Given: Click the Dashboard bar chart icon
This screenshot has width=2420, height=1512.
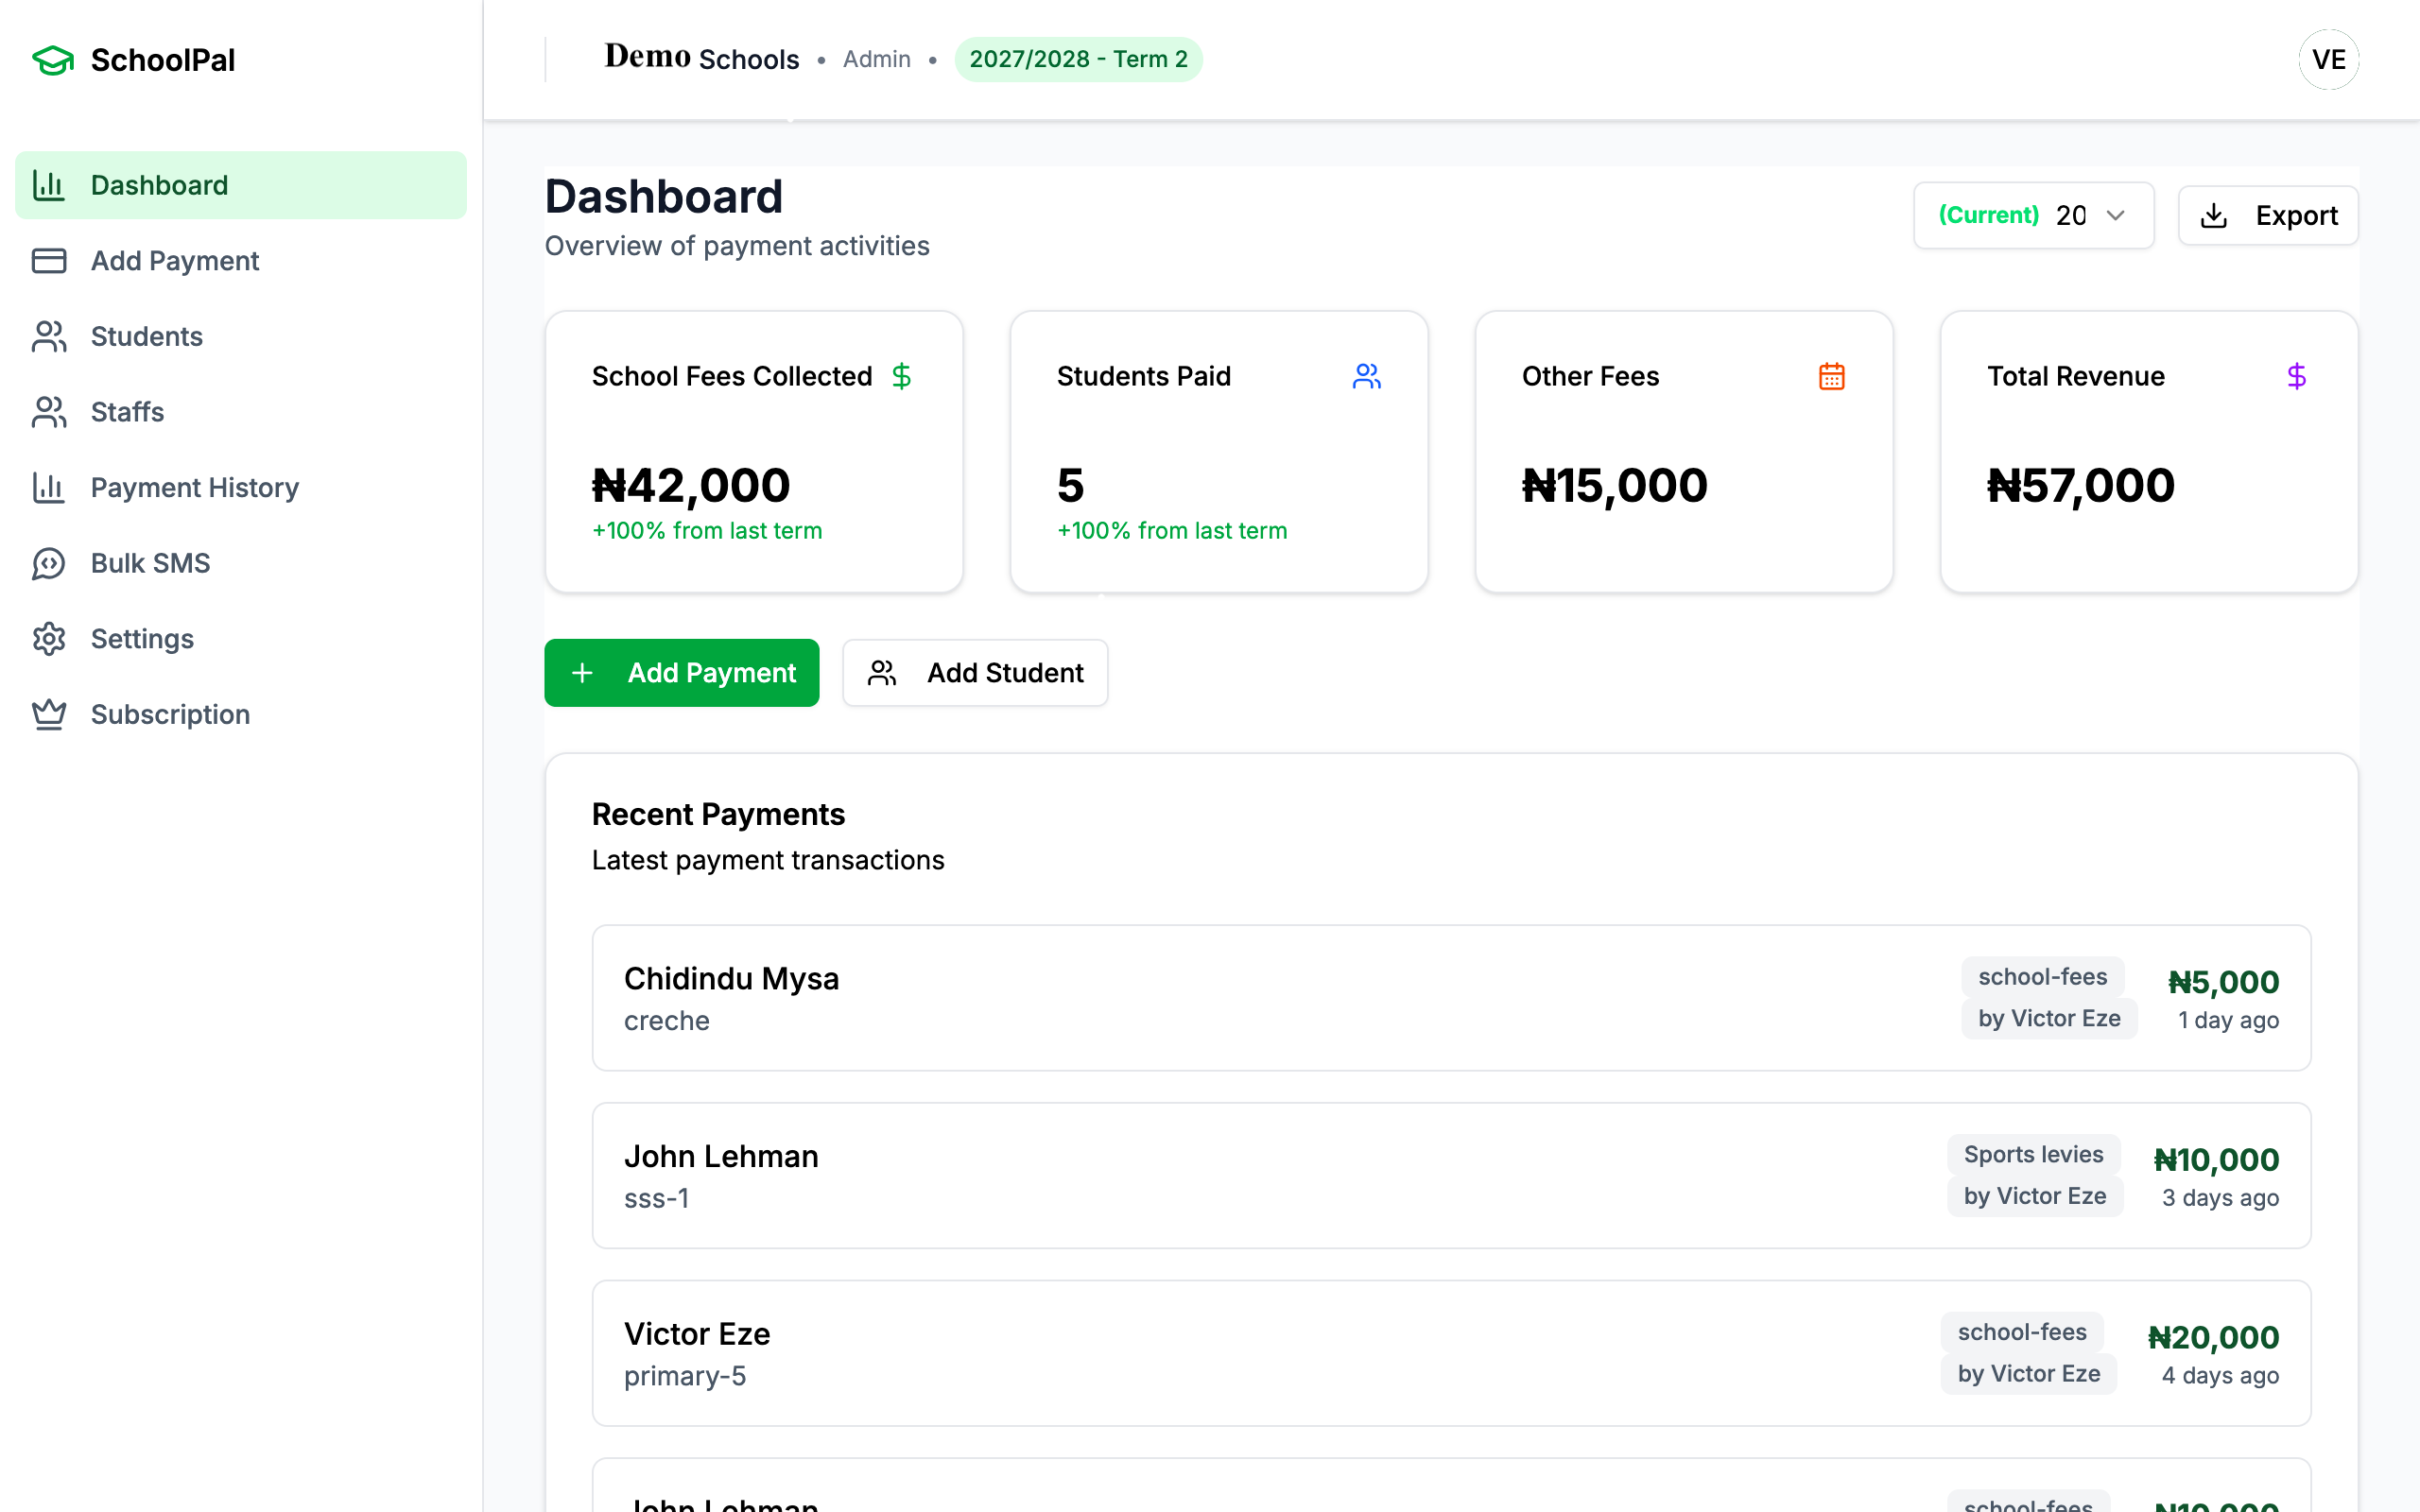Looking at the screenshot, I should coord(49,185).
